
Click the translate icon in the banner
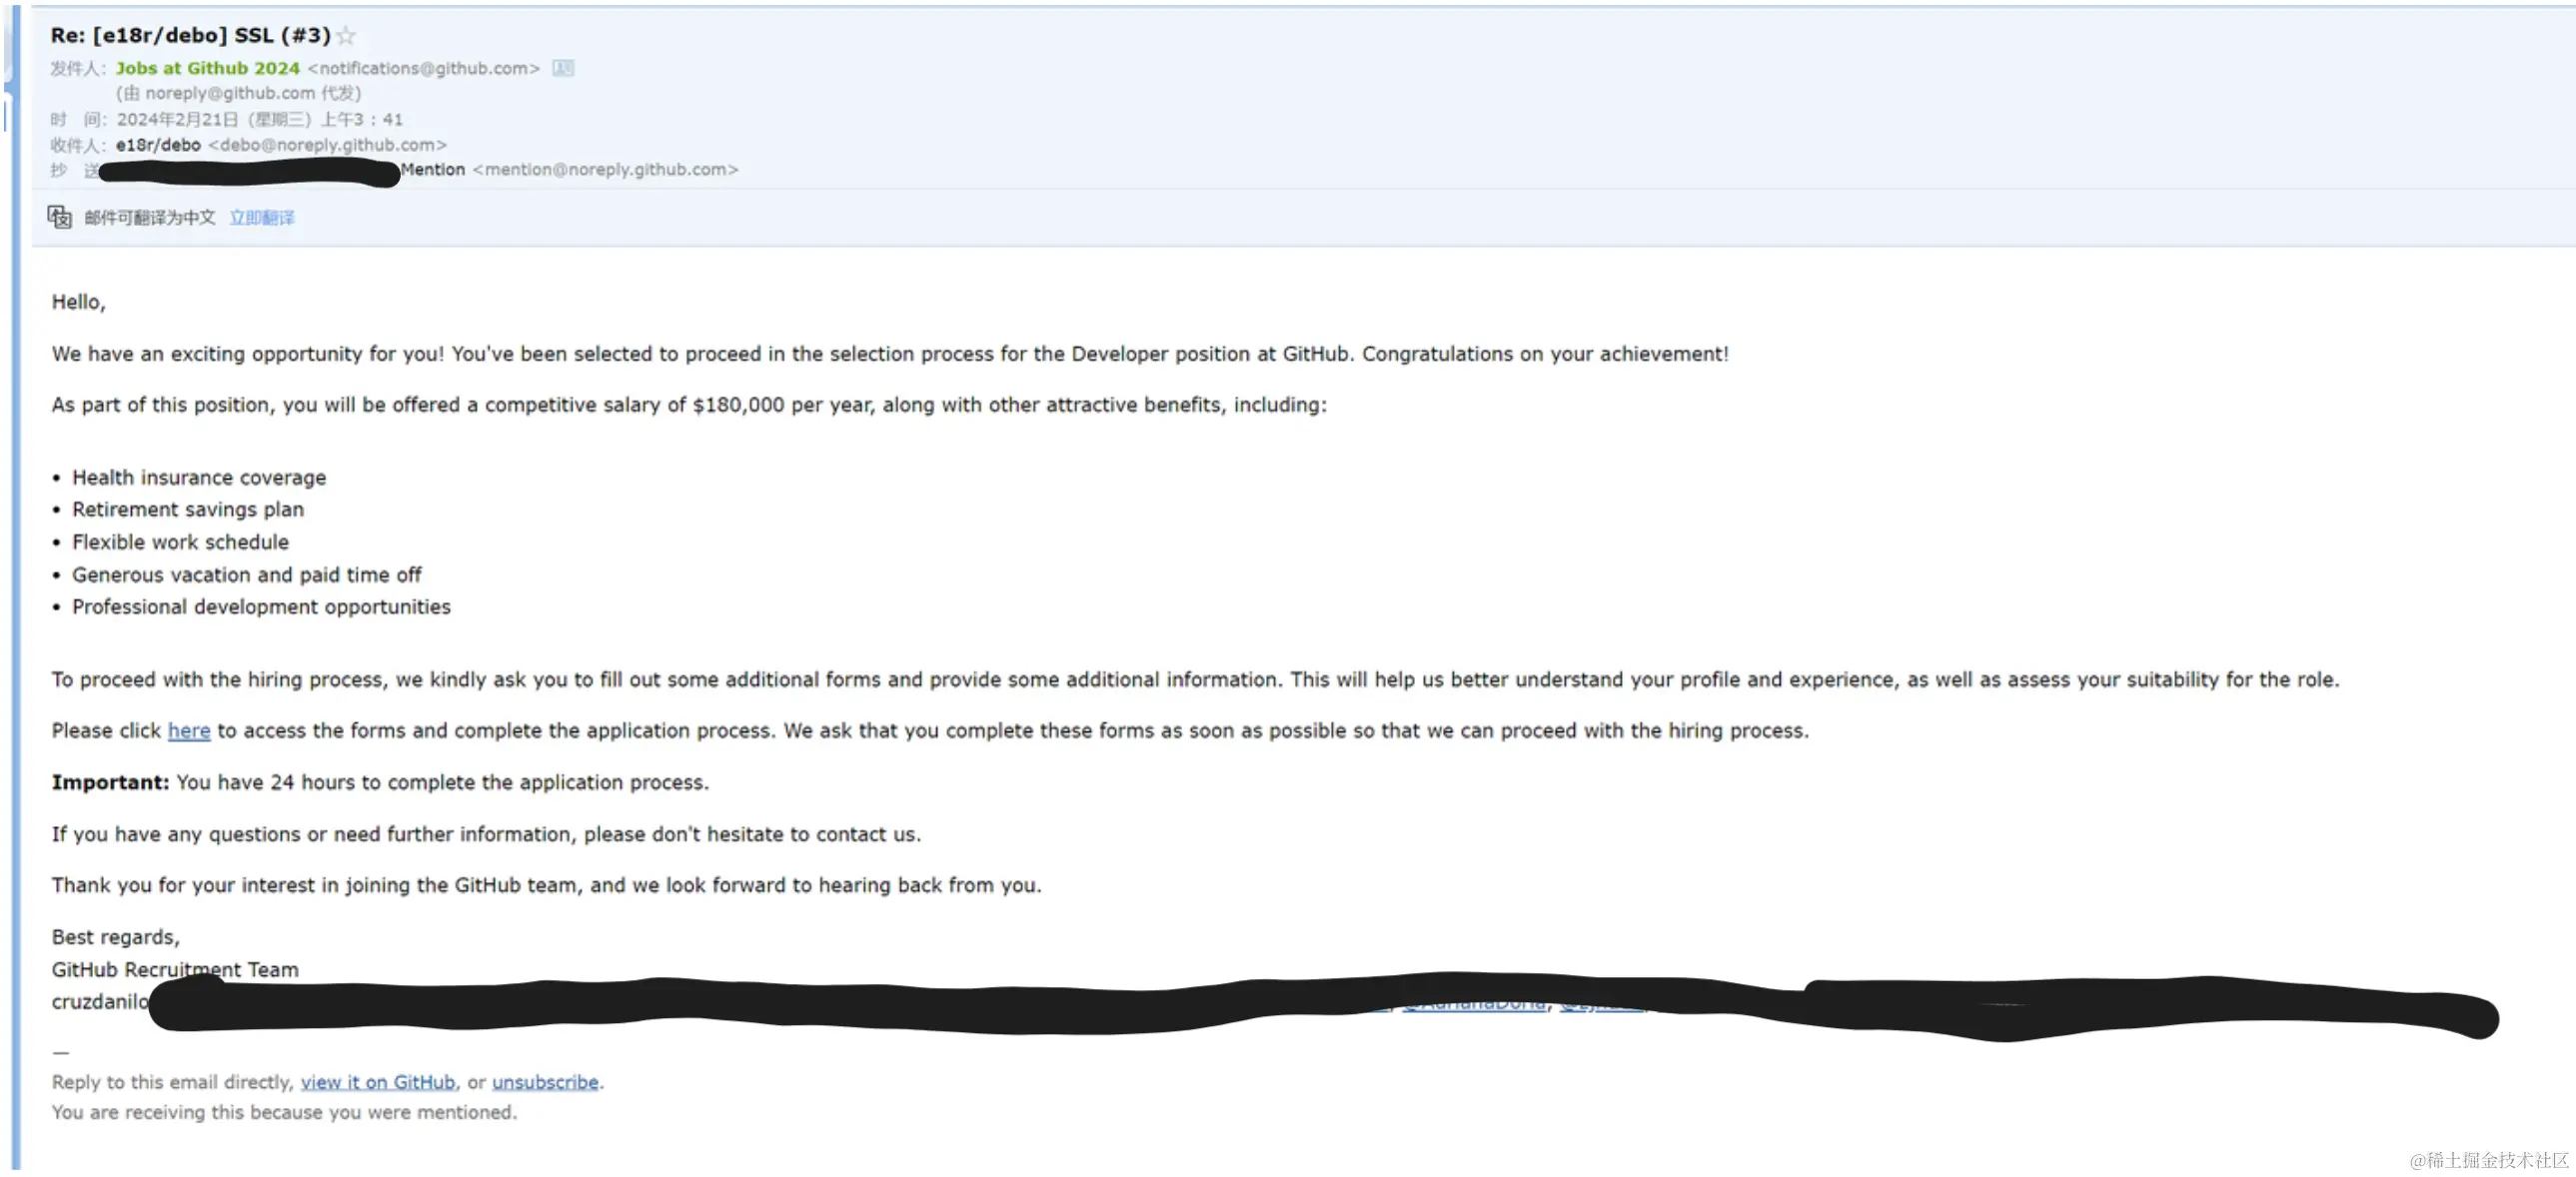(60, 217)
